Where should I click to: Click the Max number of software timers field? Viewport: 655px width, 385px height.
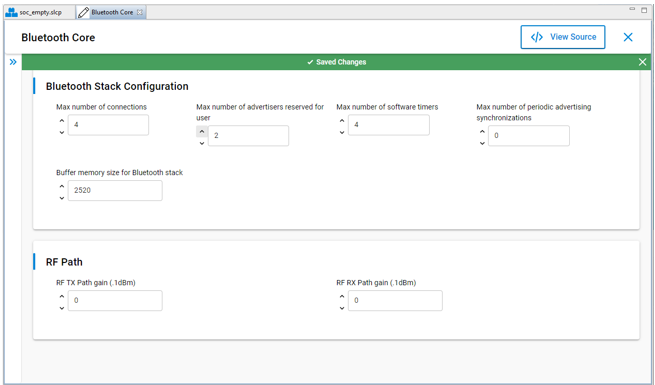(x=388, y=125)
